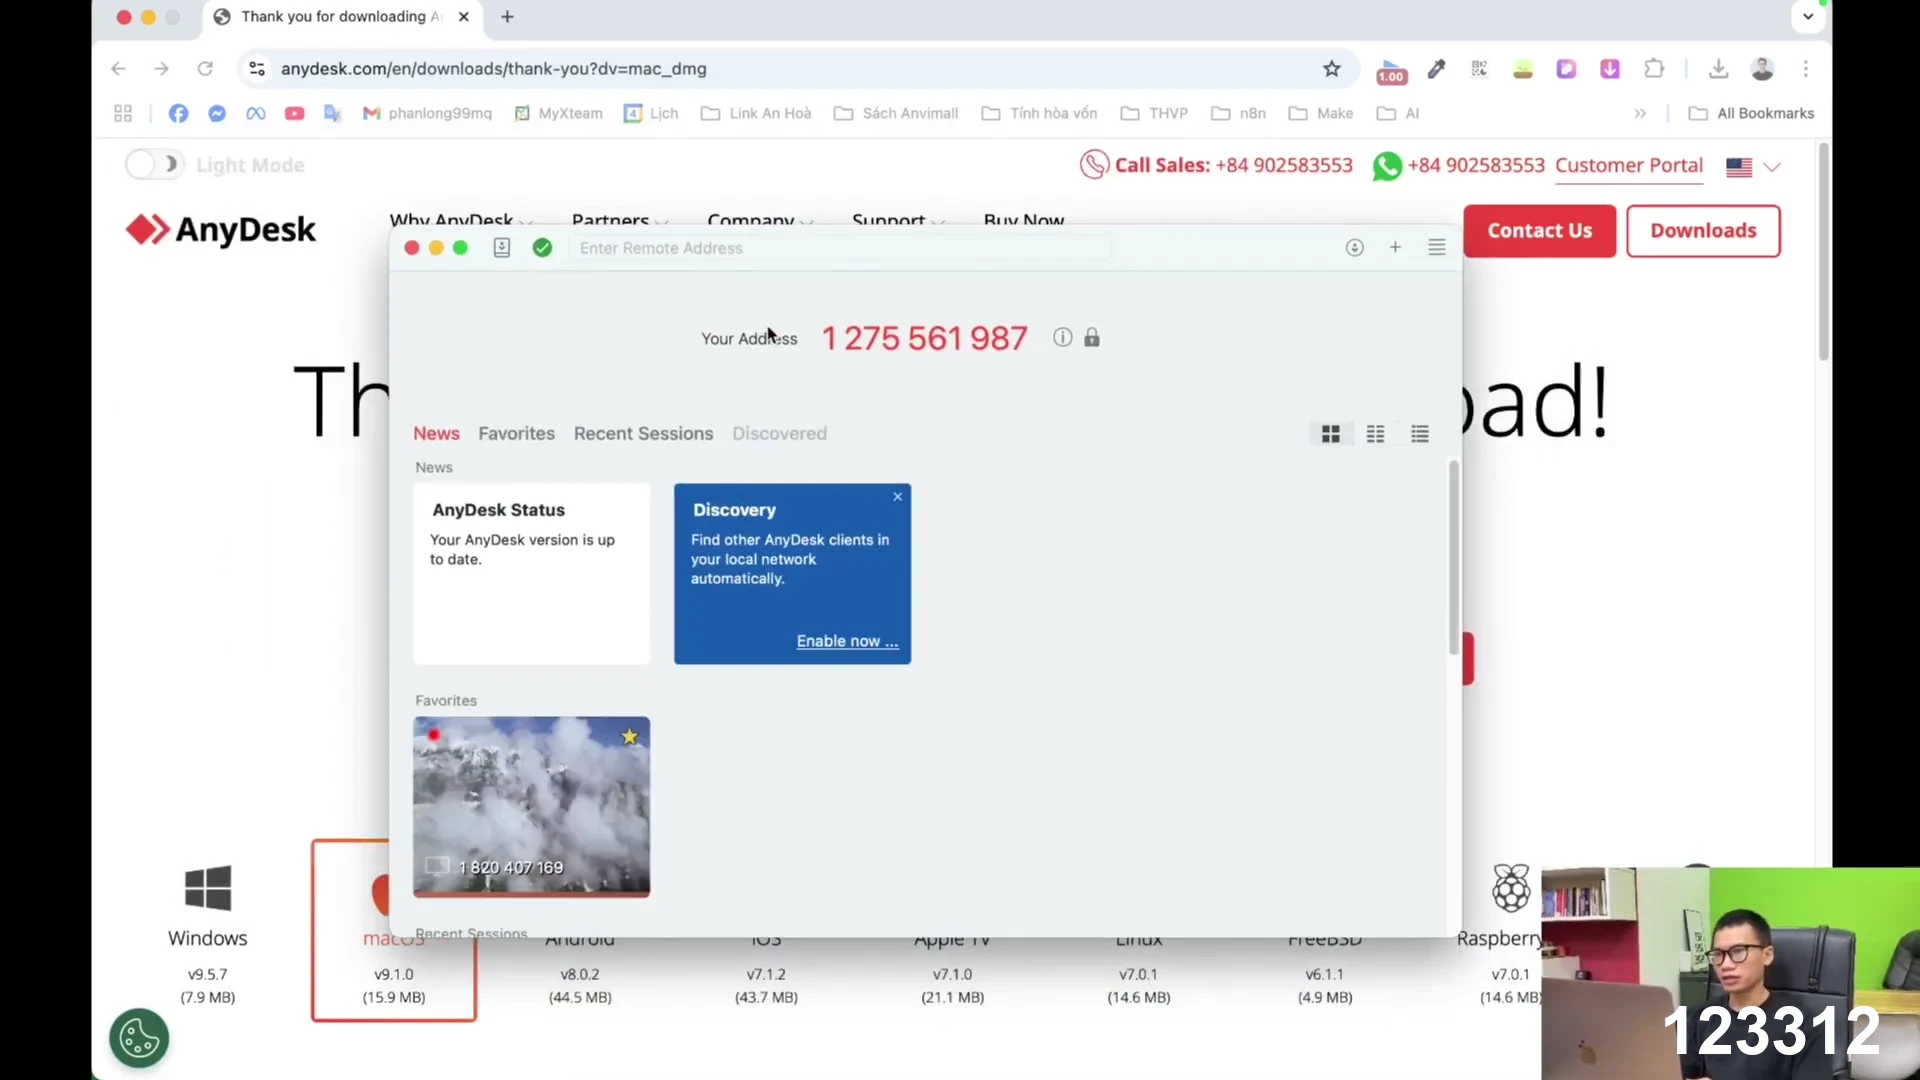Open the Customer Portal link
The image size is (1920, 1080).
coord(1628,166)
